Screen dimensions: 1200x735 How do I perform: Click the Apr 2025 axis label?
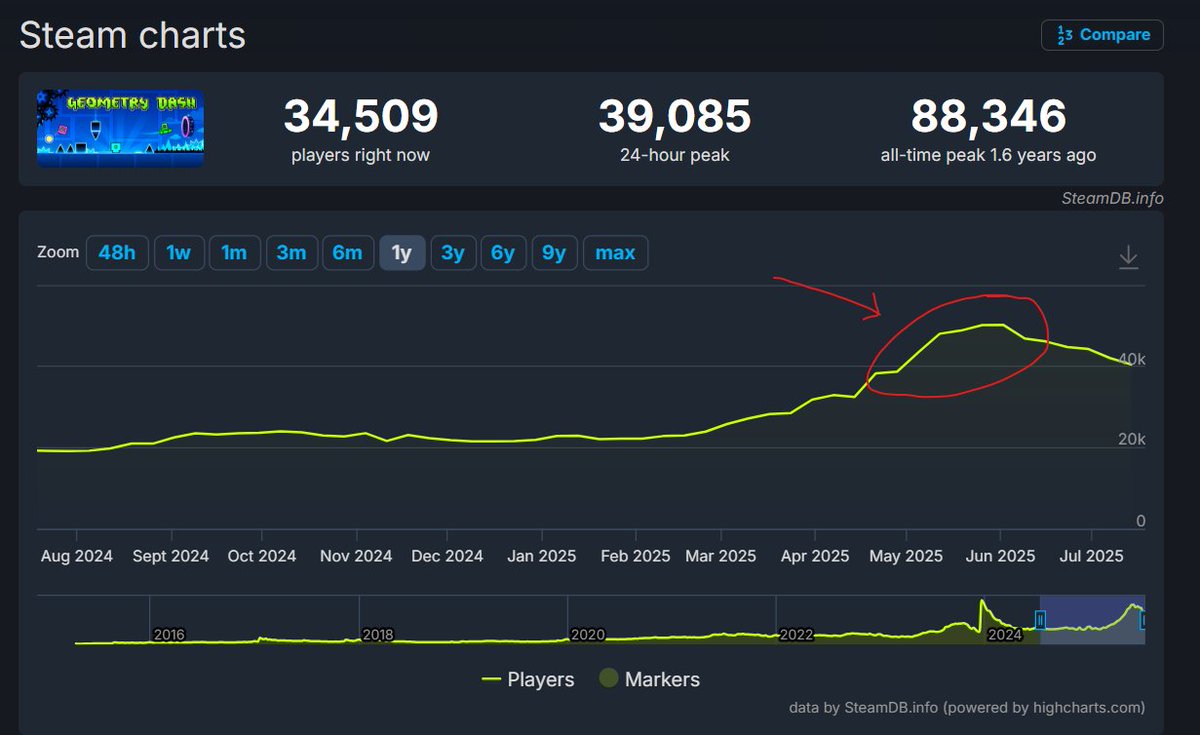point(813,556)
